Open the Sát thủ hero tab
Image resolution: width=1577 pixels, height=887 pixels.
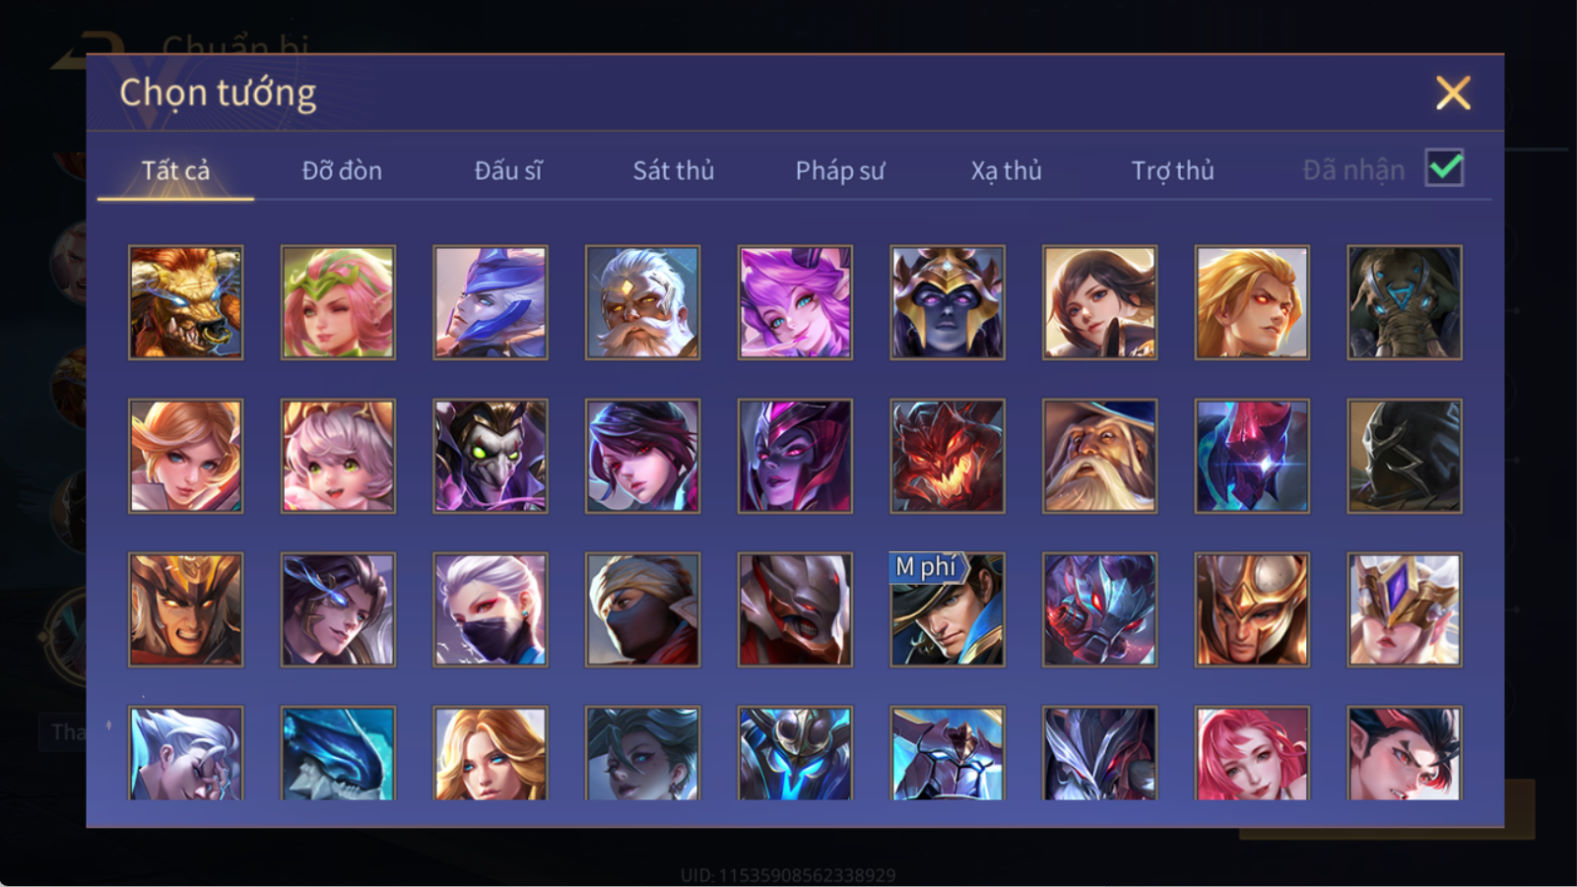[x=673, y=171]
